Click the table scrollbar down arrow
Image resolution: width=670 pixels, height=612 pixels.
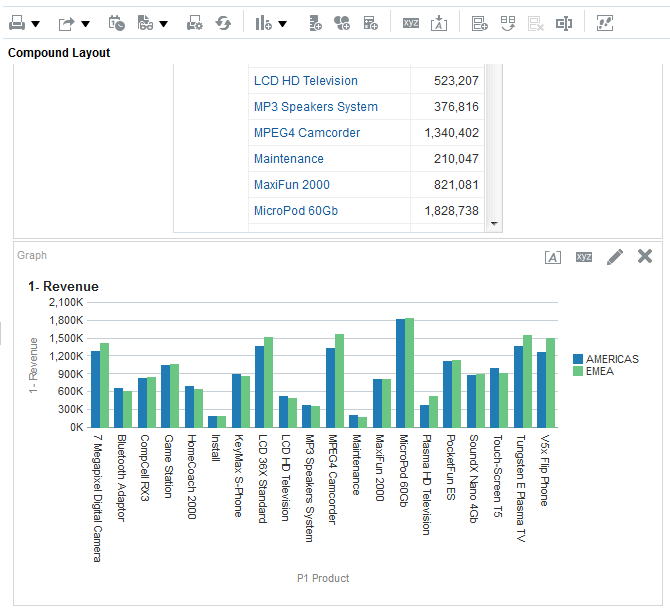494,225
